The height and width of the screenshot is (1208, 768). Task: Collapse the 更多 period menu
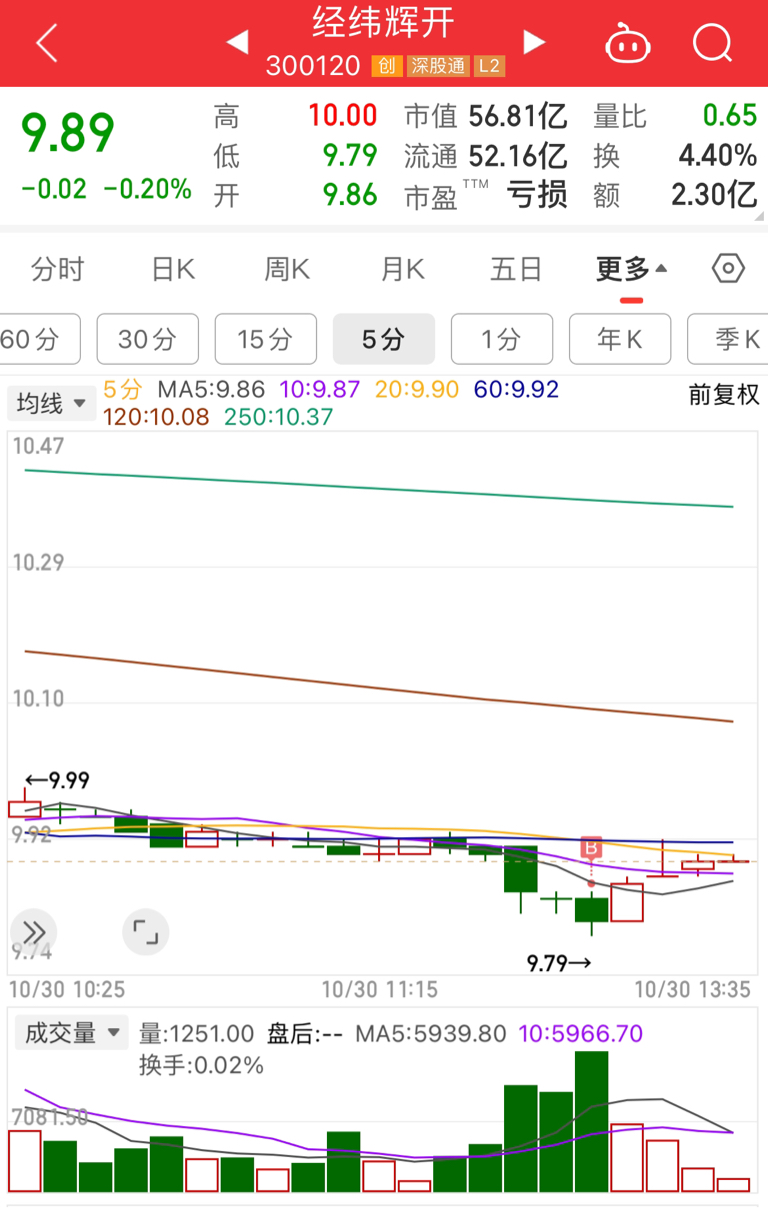click(632, 269)
